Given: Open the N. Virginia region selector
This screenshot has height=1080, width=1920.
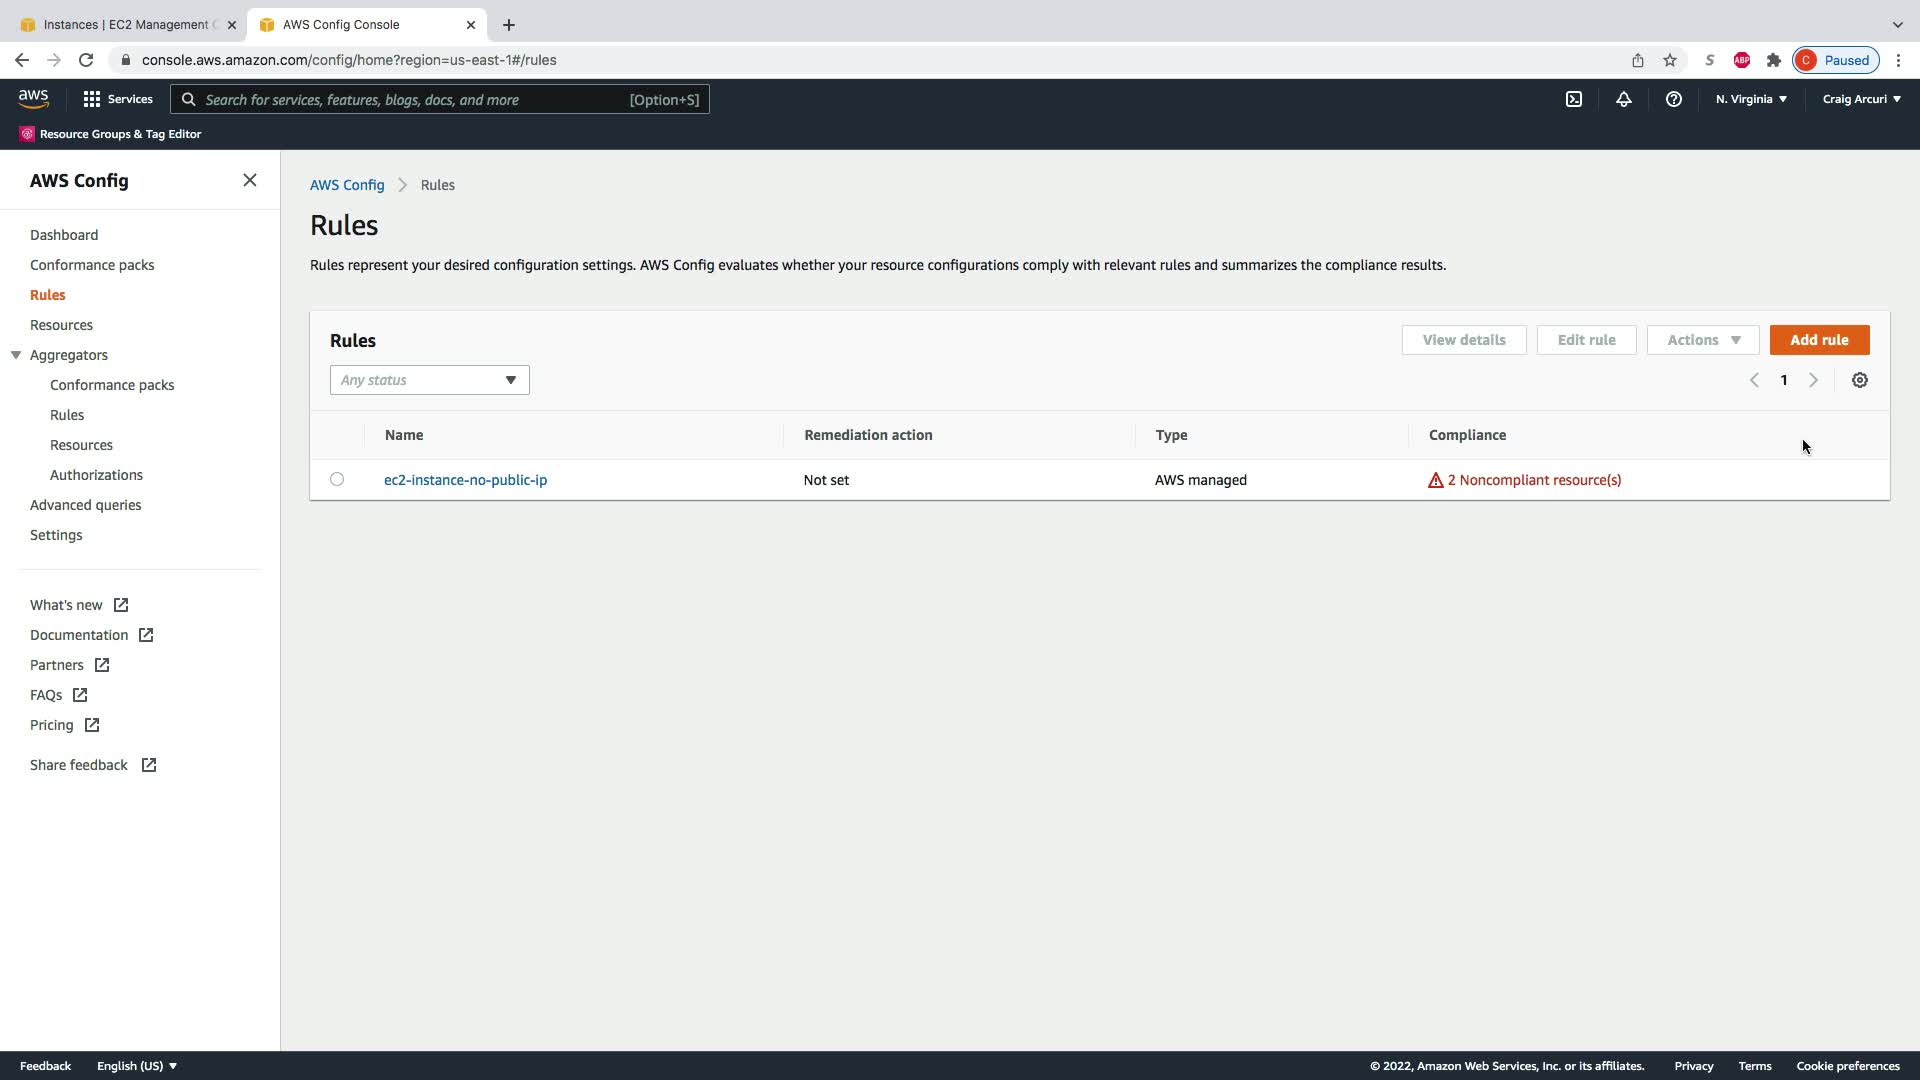Looking at the screenshot, I should click(x=1750, y=99).
